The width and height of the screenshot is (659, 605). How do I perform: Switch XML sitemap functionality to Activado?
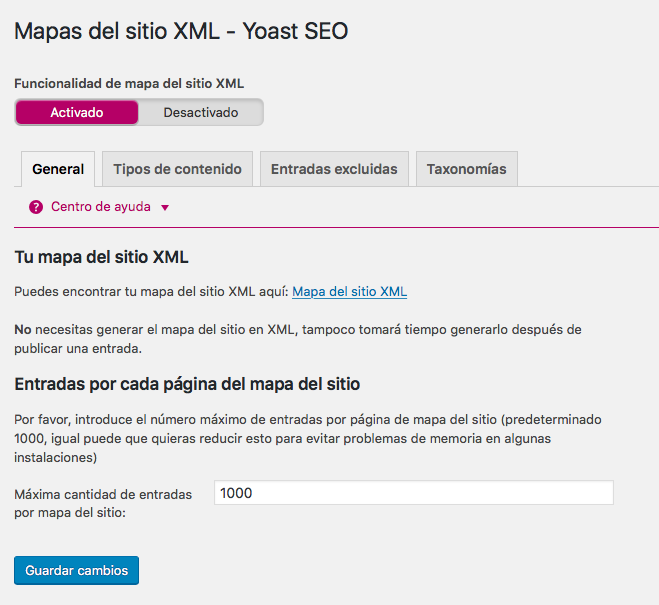pos(77,112)
